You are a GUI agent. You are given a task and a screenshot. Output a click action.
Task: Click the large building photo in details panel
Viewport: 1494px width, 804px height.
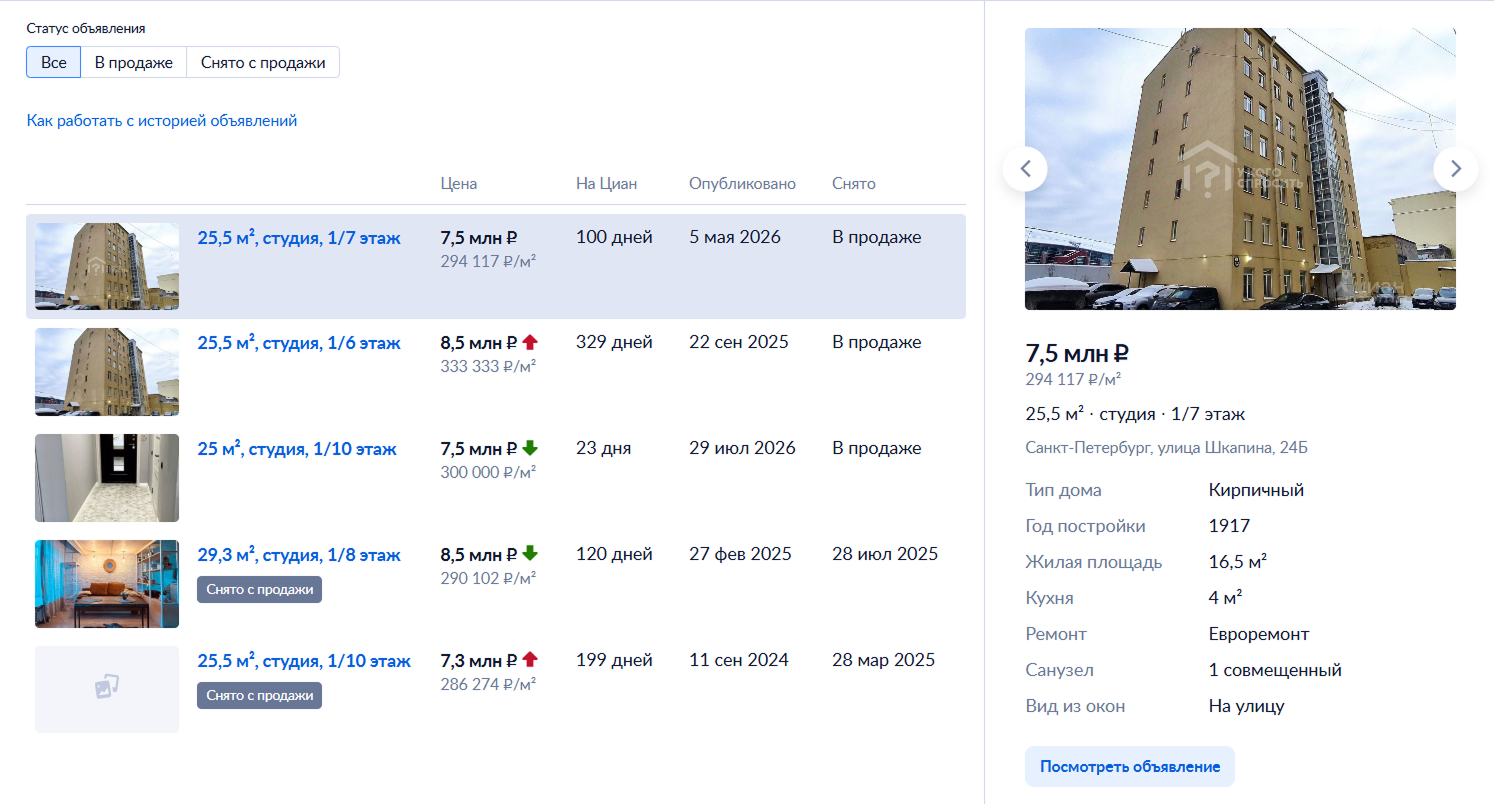point(1240,169)
